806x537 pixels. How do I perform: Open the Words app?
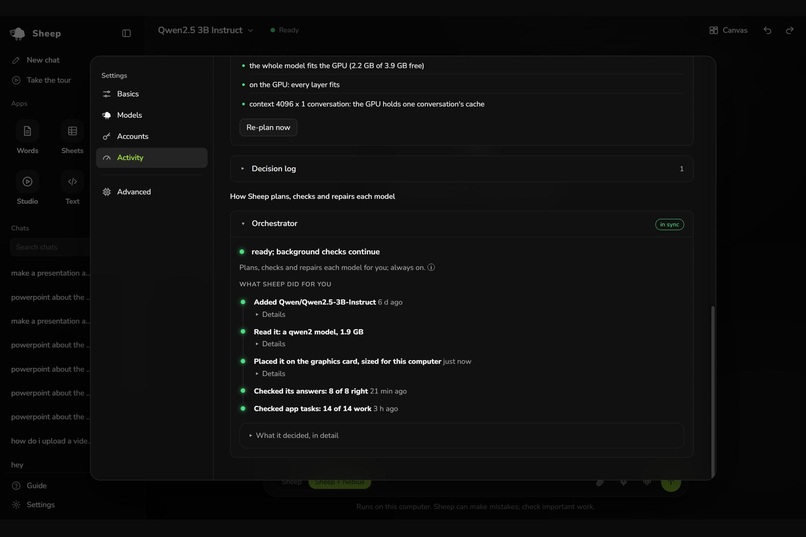(27, 137)
